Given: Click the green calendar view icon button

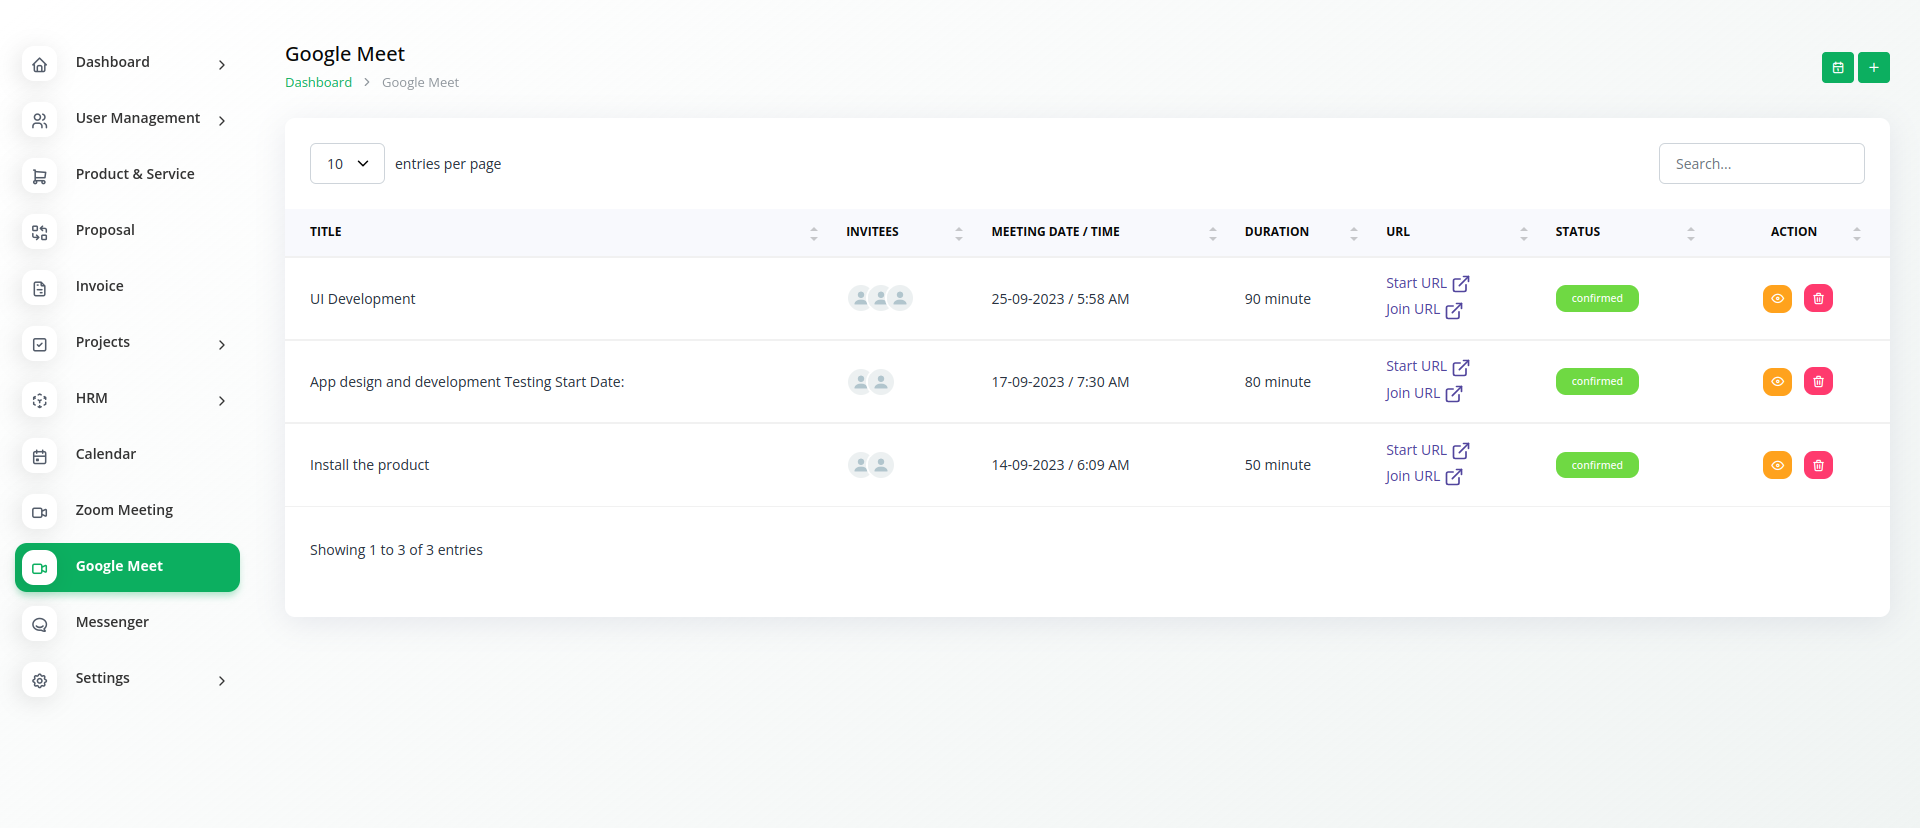Looking at the screenshot, I should pos(1837,67).
